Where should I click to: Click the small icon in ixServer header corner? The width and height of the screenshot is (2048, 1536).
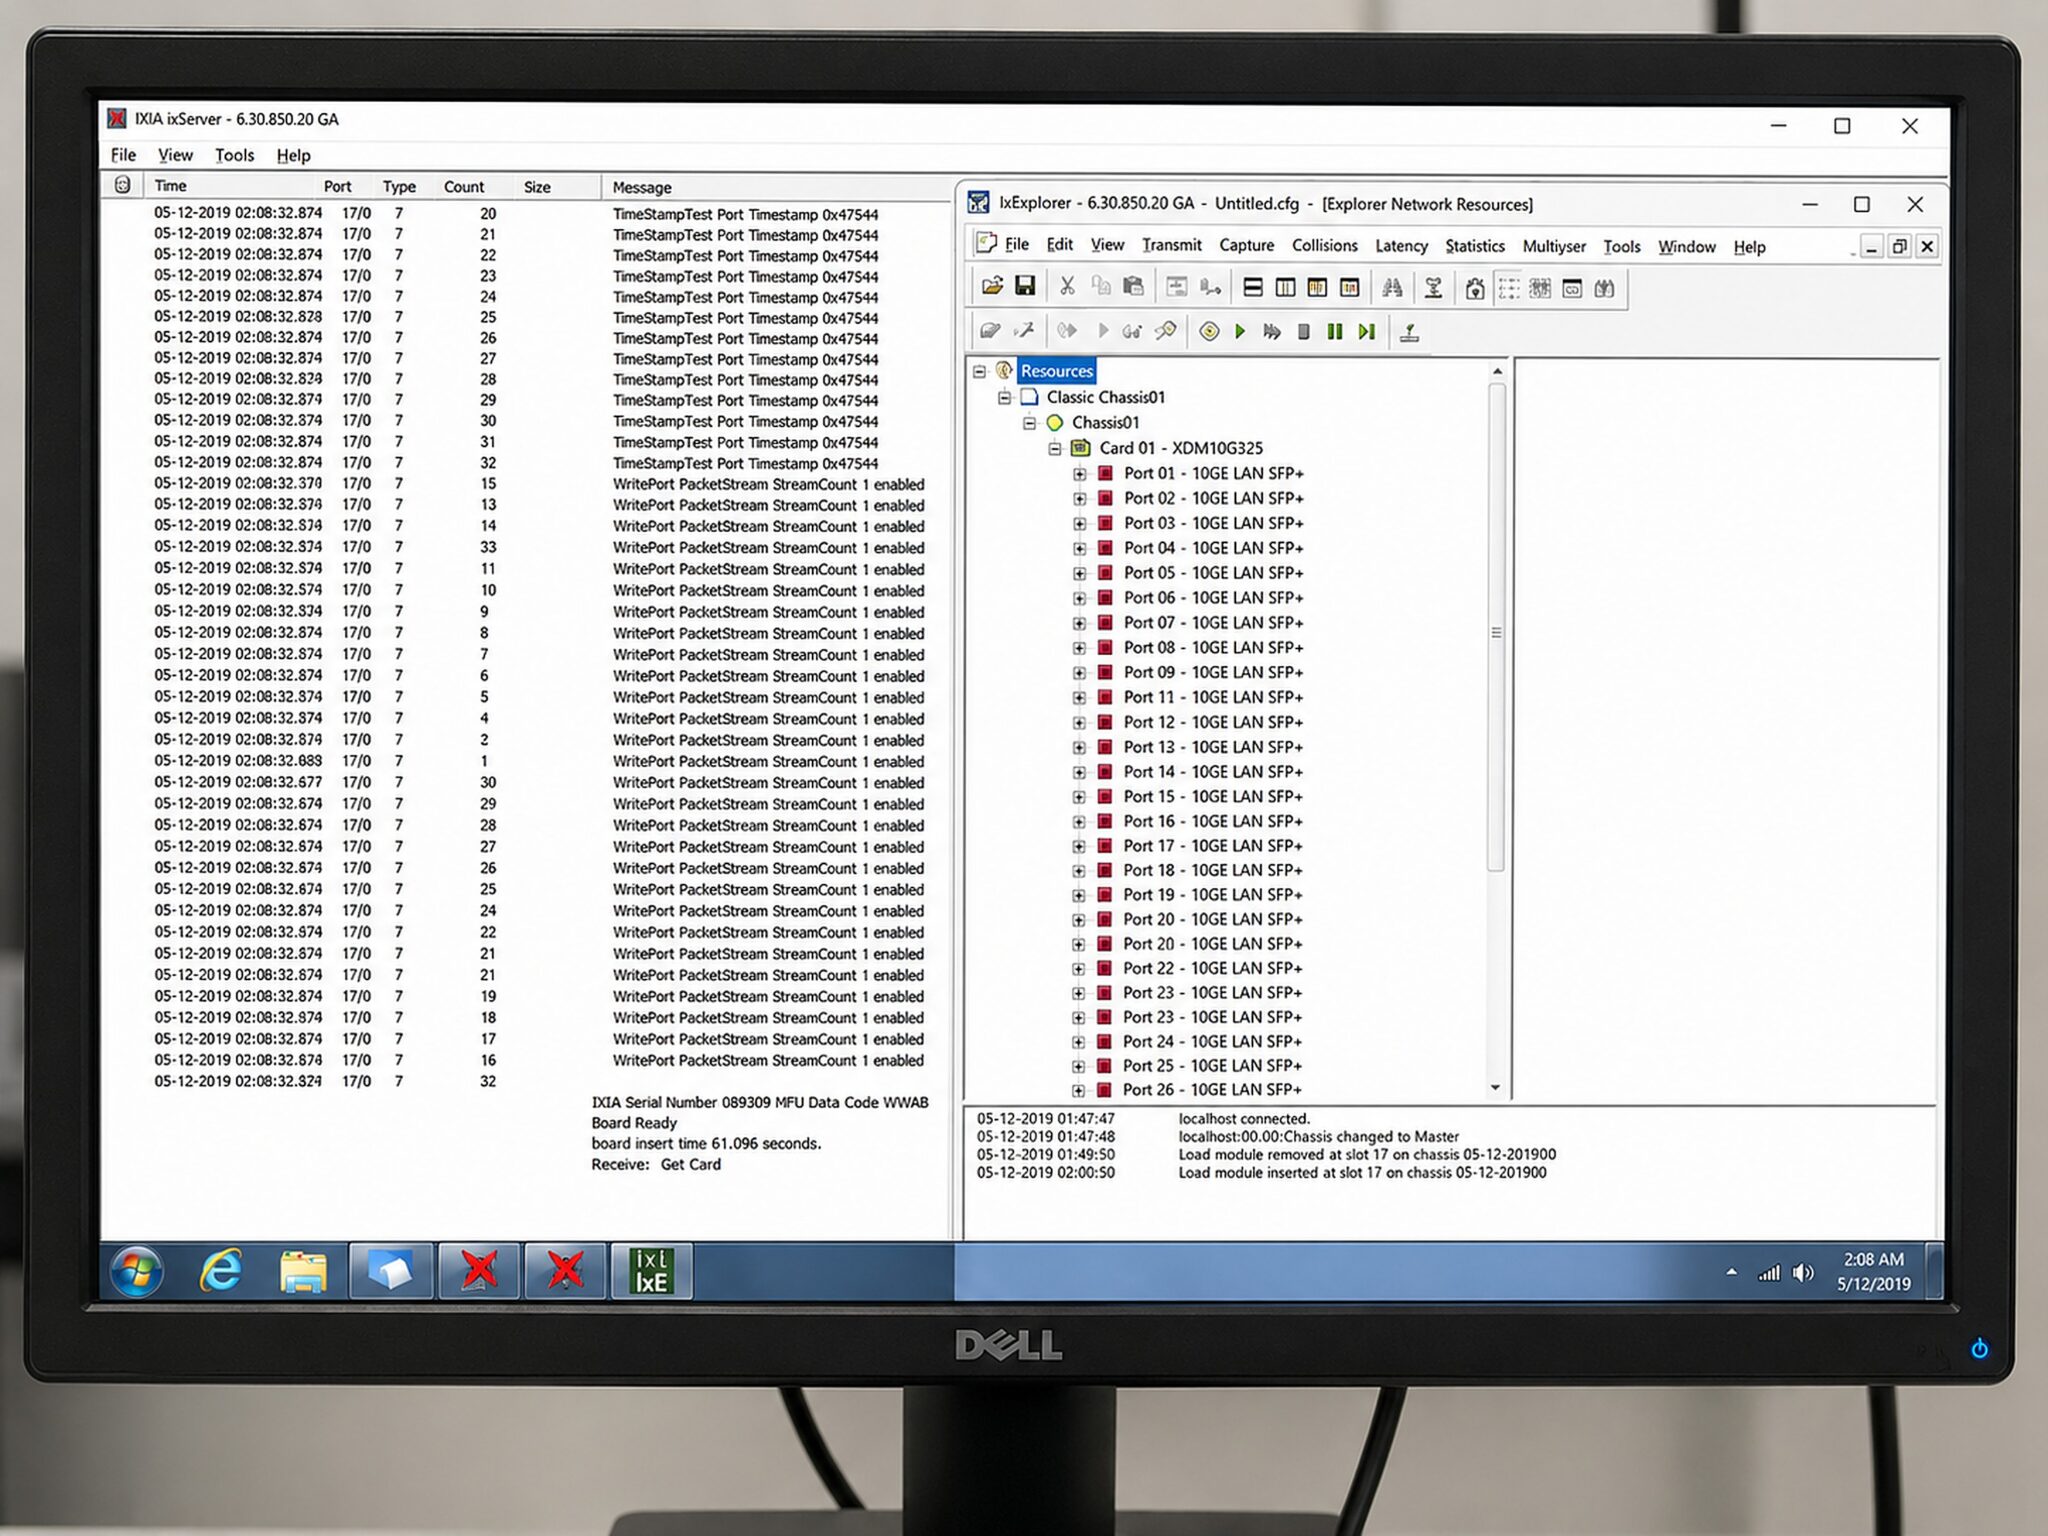(122, 185)
